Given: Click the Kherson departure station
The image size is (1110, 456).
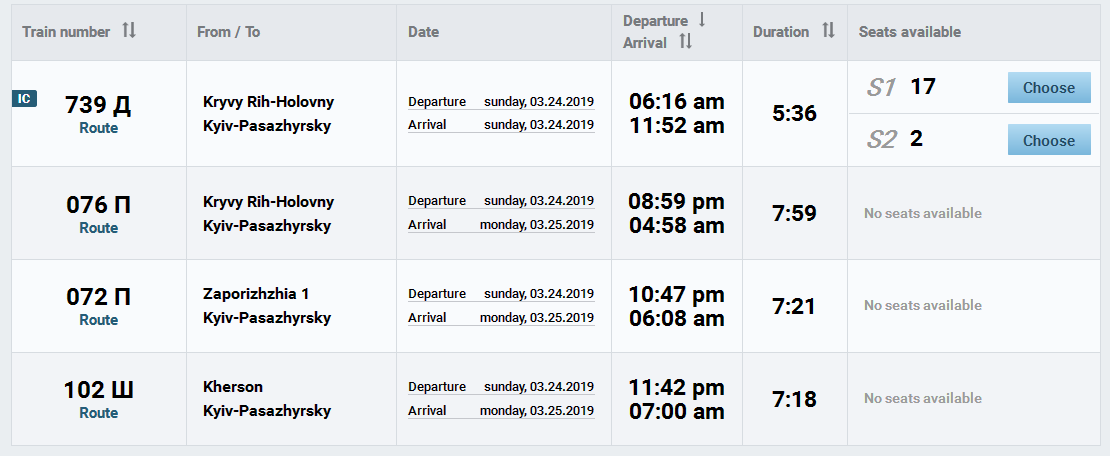Looking at the screenshot, I should (233, 387).
